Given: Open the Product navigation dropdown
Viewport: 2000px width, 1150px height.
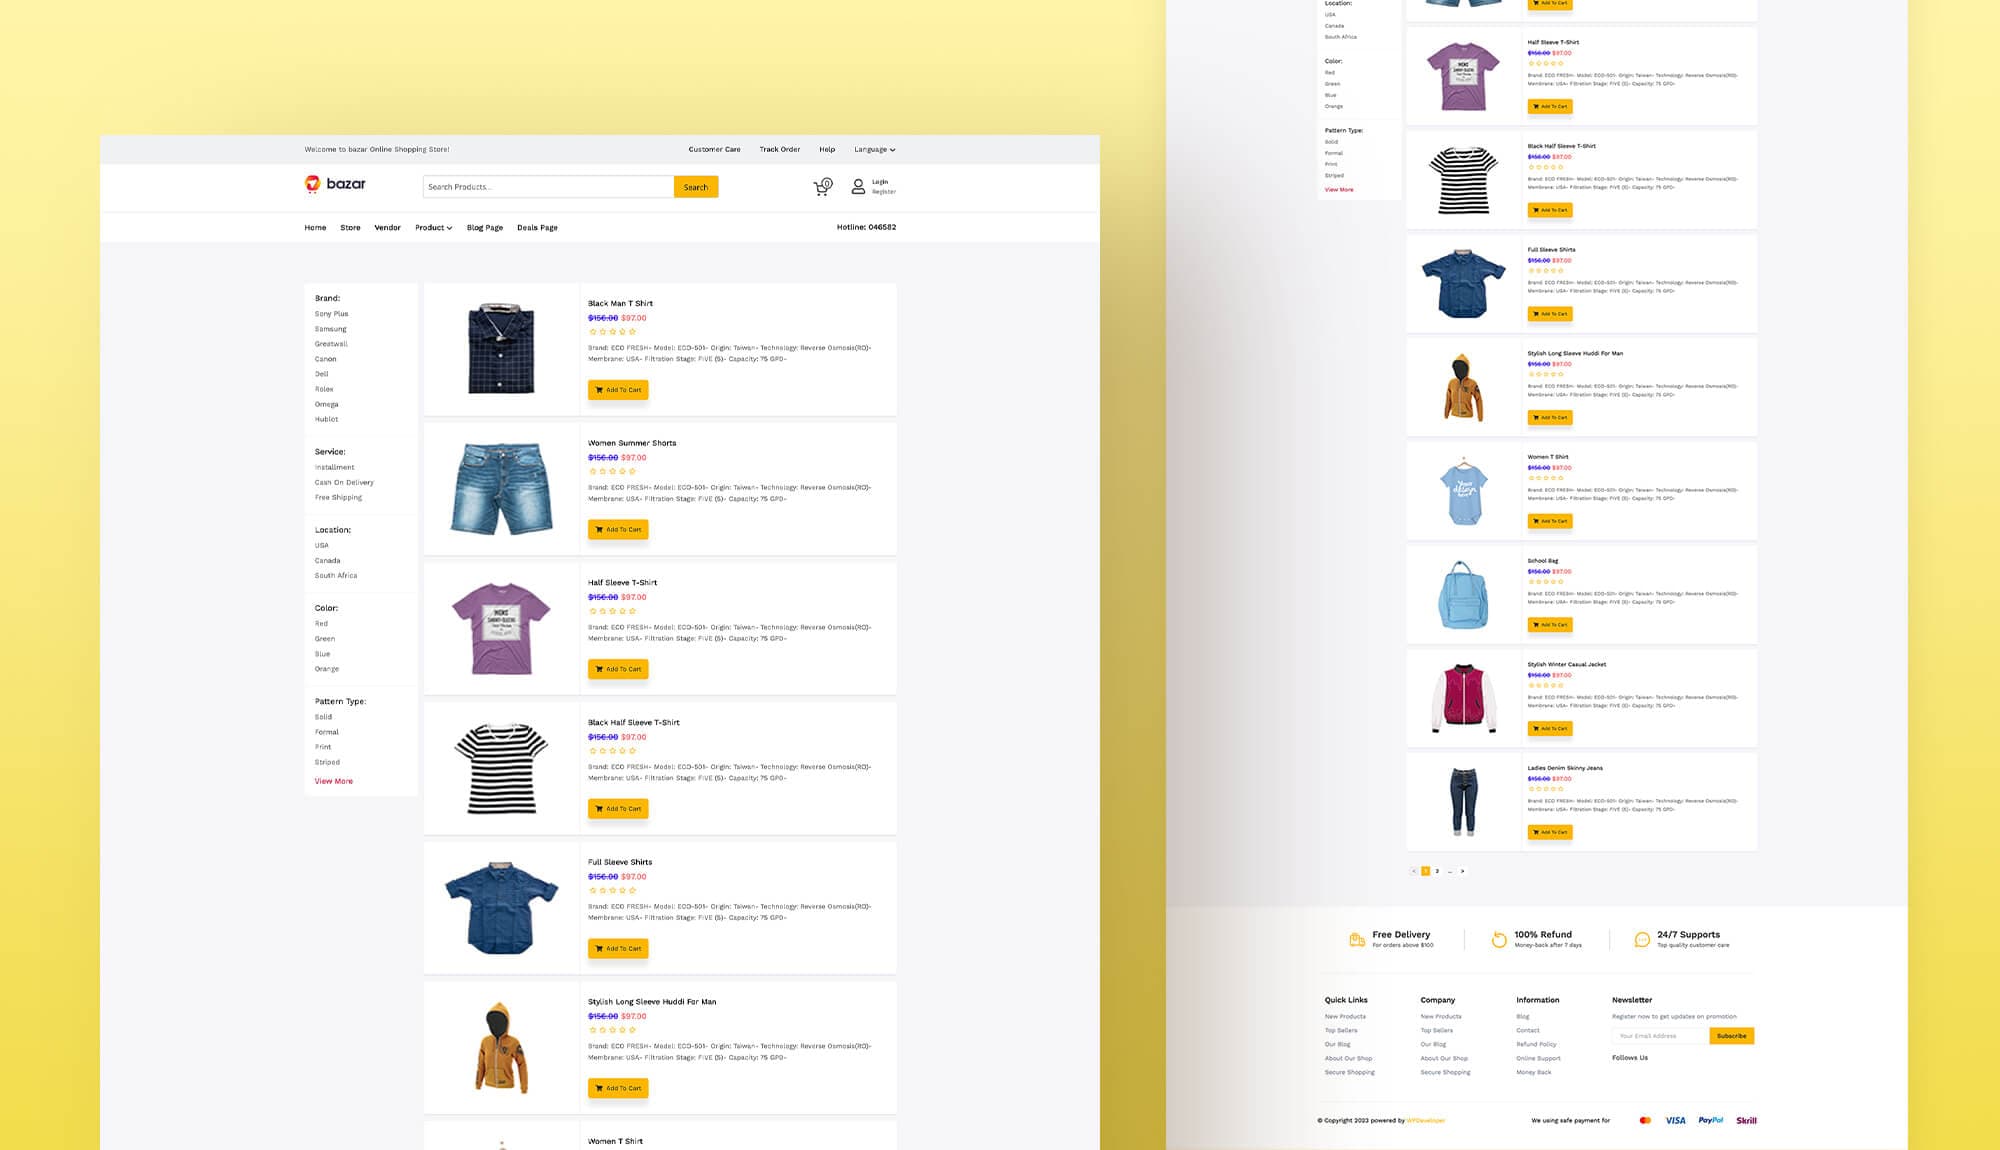Looking at the screenshot, I should pos(433,227).
